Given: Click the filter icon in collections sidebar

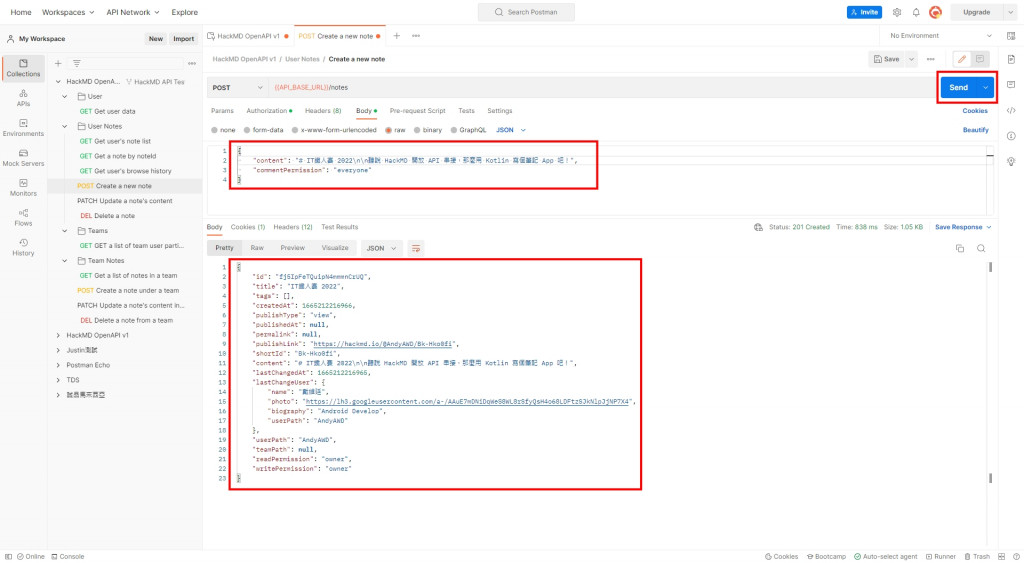Looking at the screenshot, I should (x=76, y=63).
